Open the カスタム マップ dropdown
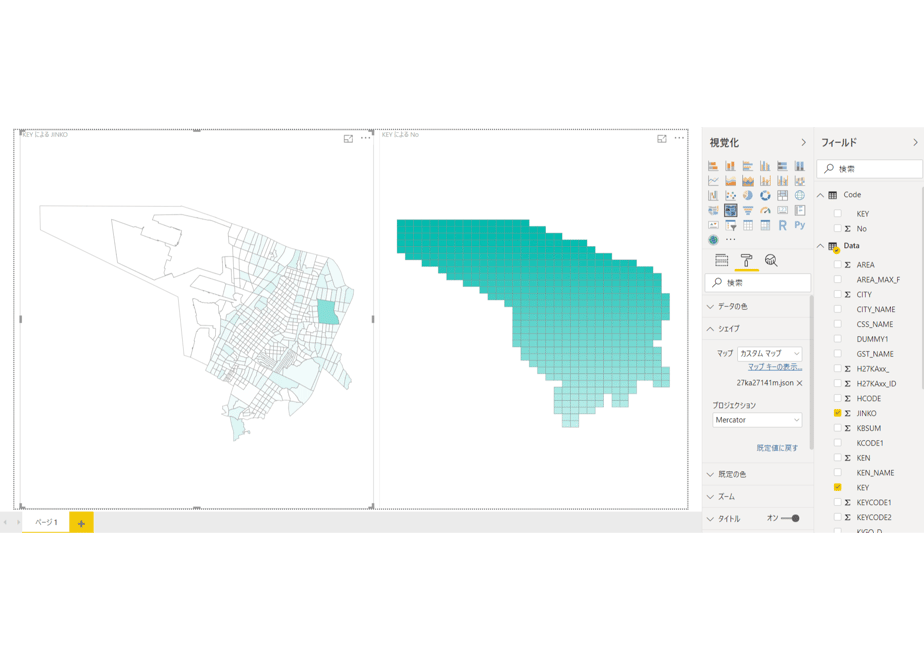Image resolution: width=924 pixels, height=660 pixels. point(770,354)
